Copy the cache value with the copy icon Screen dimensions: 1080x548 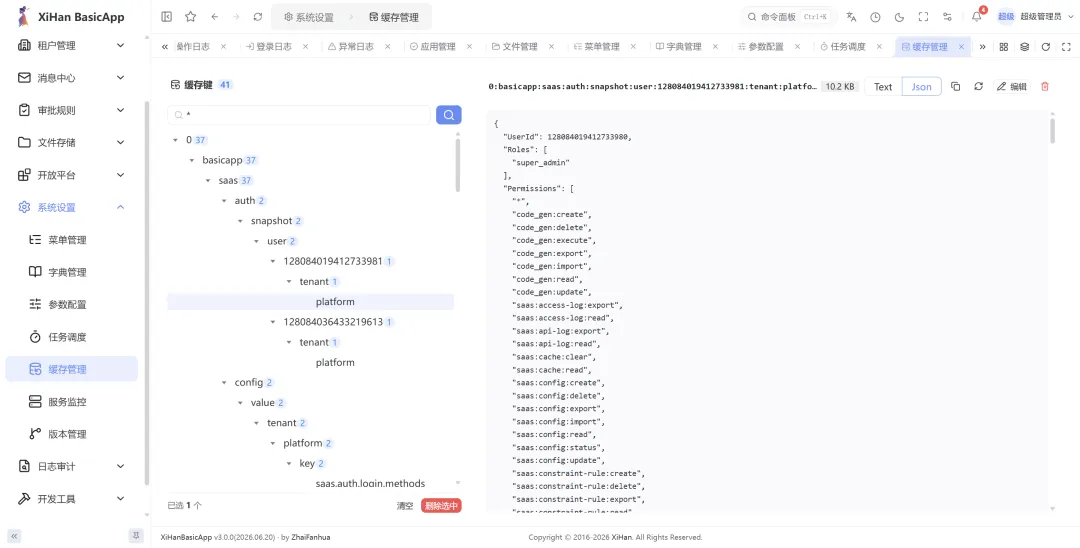click(955, 87)
